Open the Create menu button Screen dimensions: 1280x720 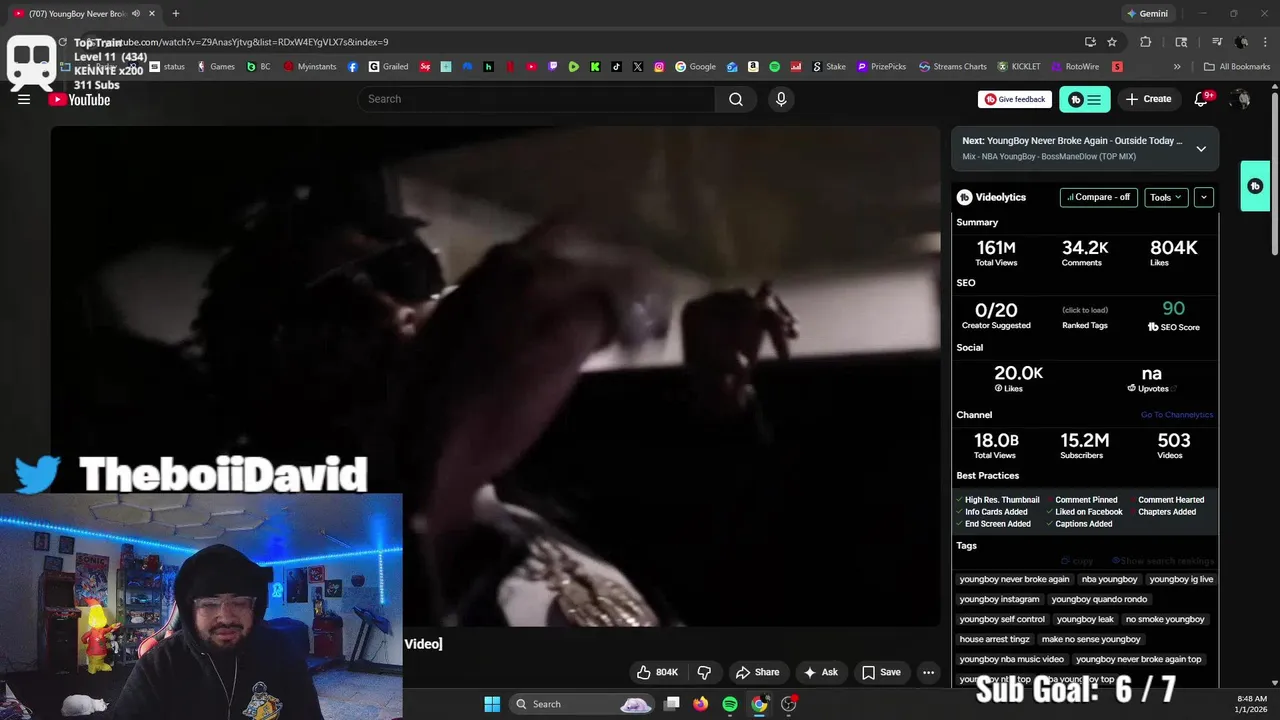(1148, 99)
